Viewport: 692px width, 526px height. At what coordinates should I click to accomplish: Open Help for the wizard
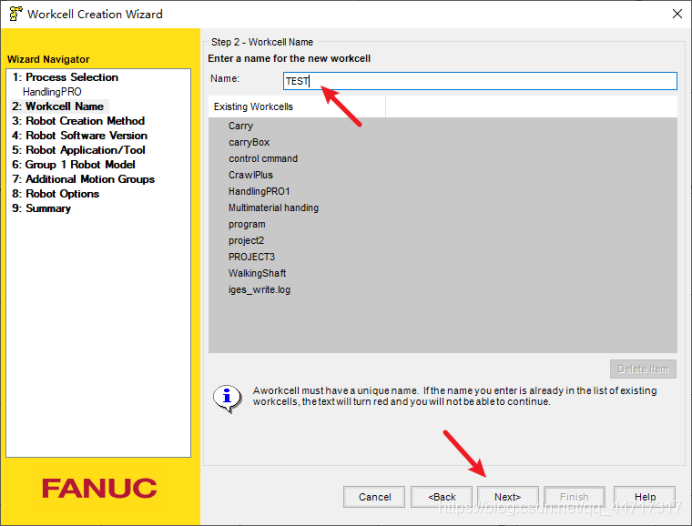coord(645,497)
